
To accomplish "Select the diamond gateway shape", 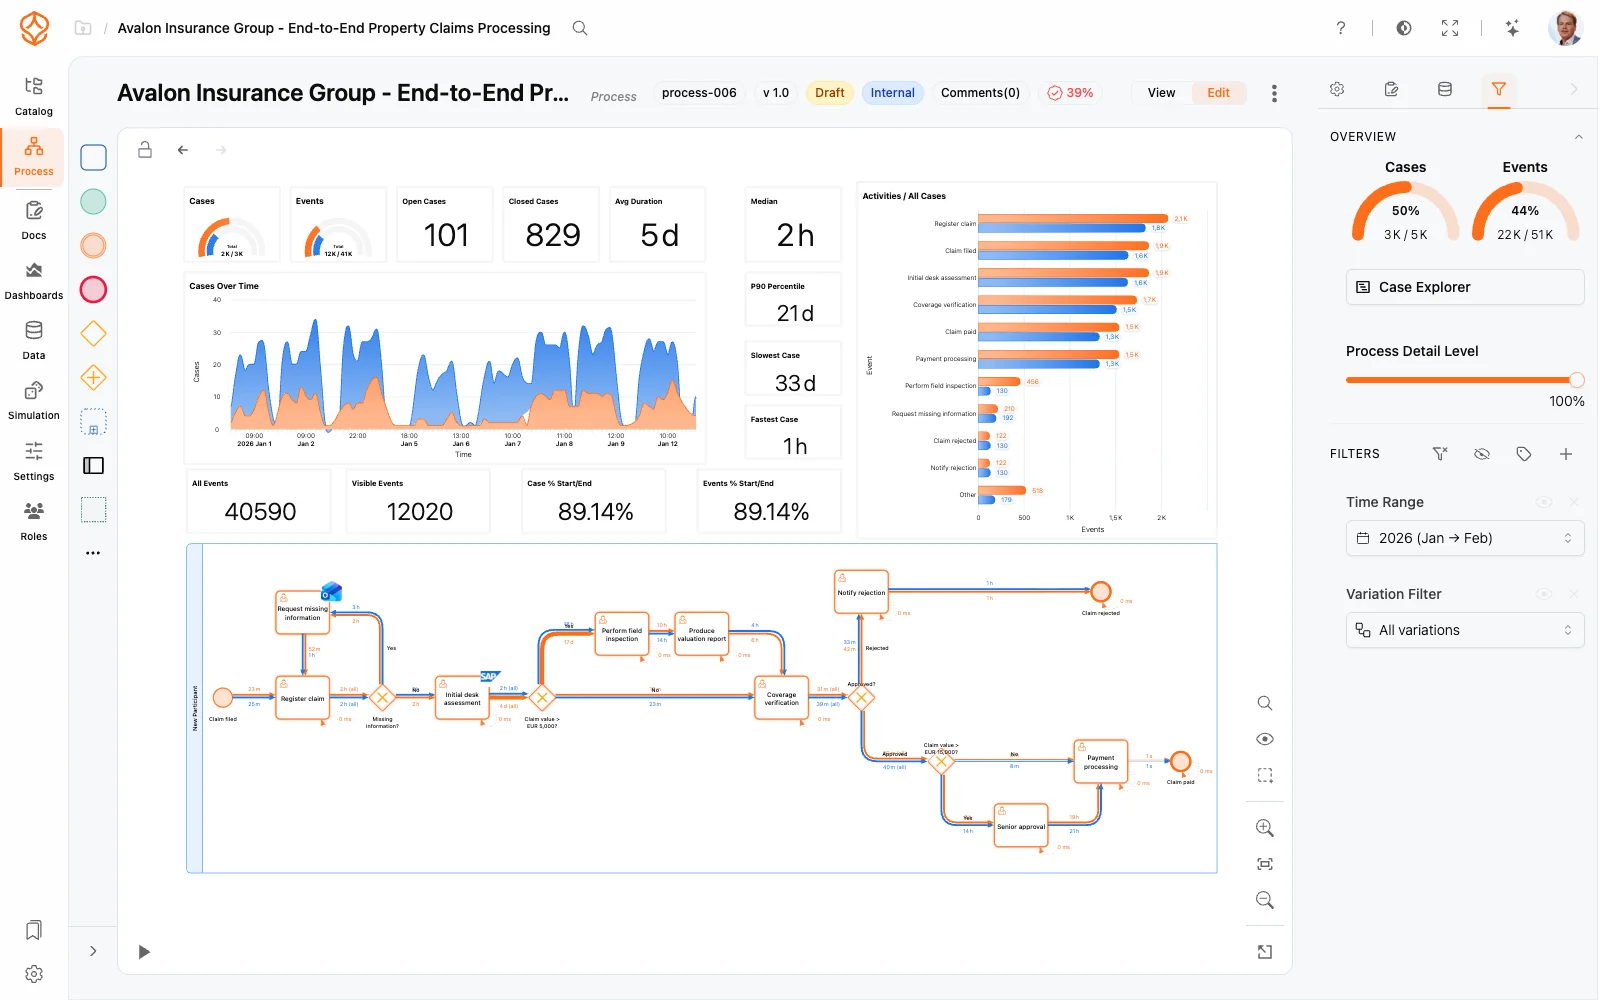I will [x=93, y=334].
